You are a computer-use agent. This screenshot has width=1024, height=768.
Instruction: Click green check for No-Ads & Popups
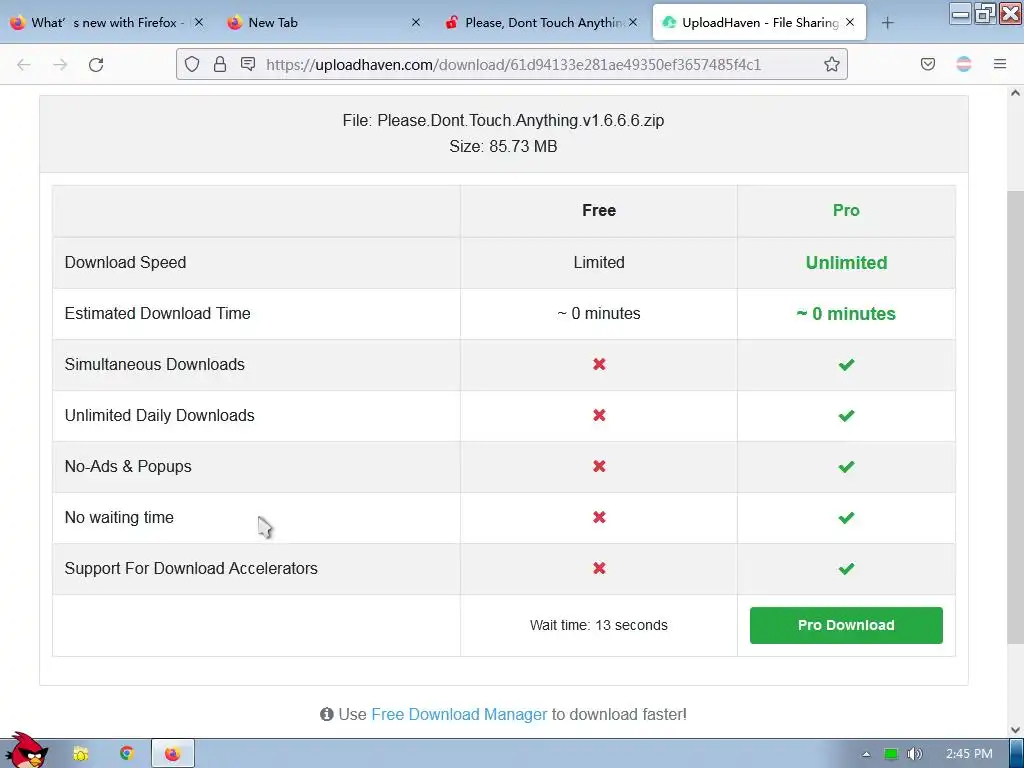point(846,466)
